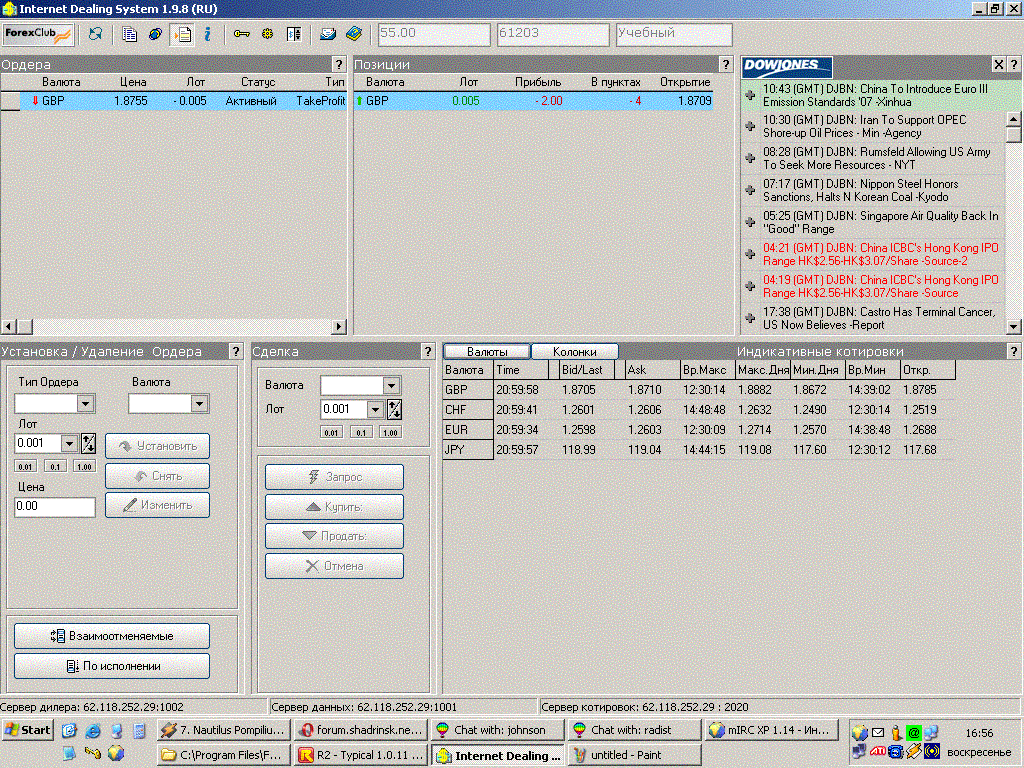Open the Лот dropdown in order setup
Image resolution: width=1024 pixels, height=768 pixels.
[x=70, y=443]
